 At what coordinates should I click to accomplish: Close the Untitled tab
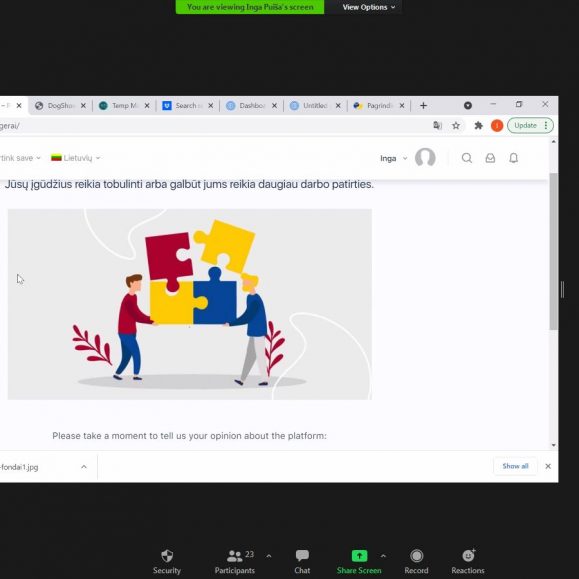[338, 106]
